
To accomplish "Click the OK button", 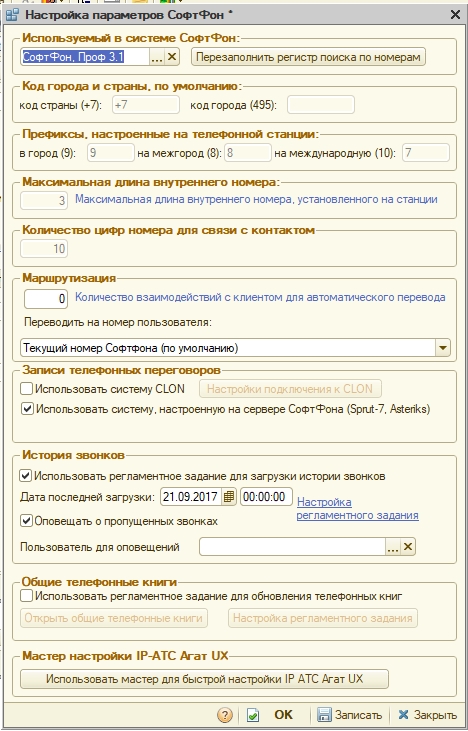I will pos(283,715).
